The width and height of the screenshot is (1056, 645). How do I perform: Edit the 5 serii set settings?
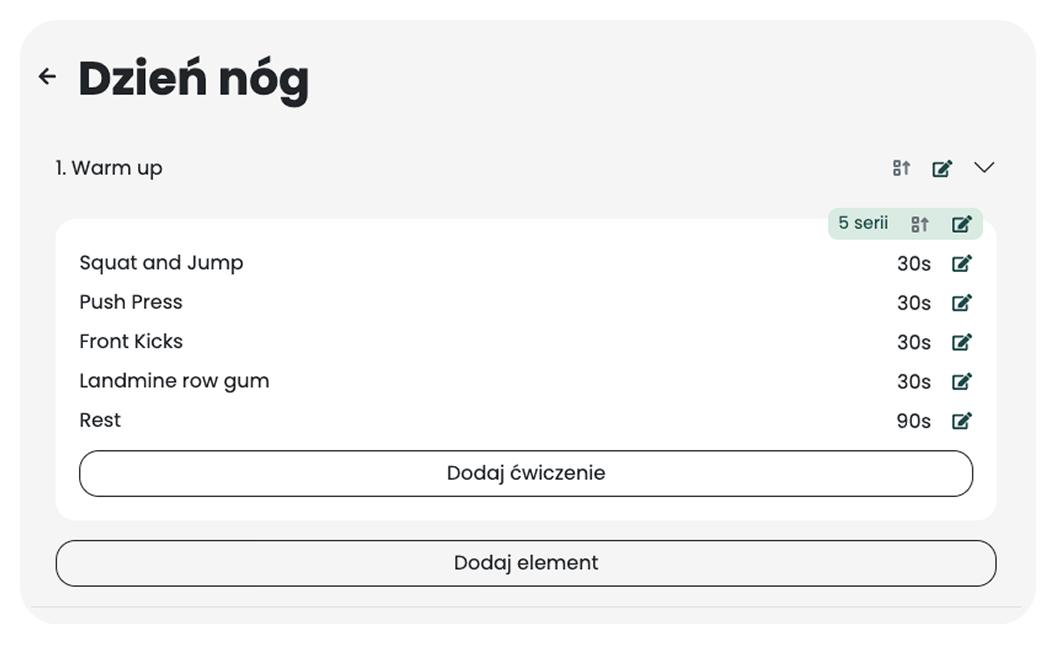[961, 224]
